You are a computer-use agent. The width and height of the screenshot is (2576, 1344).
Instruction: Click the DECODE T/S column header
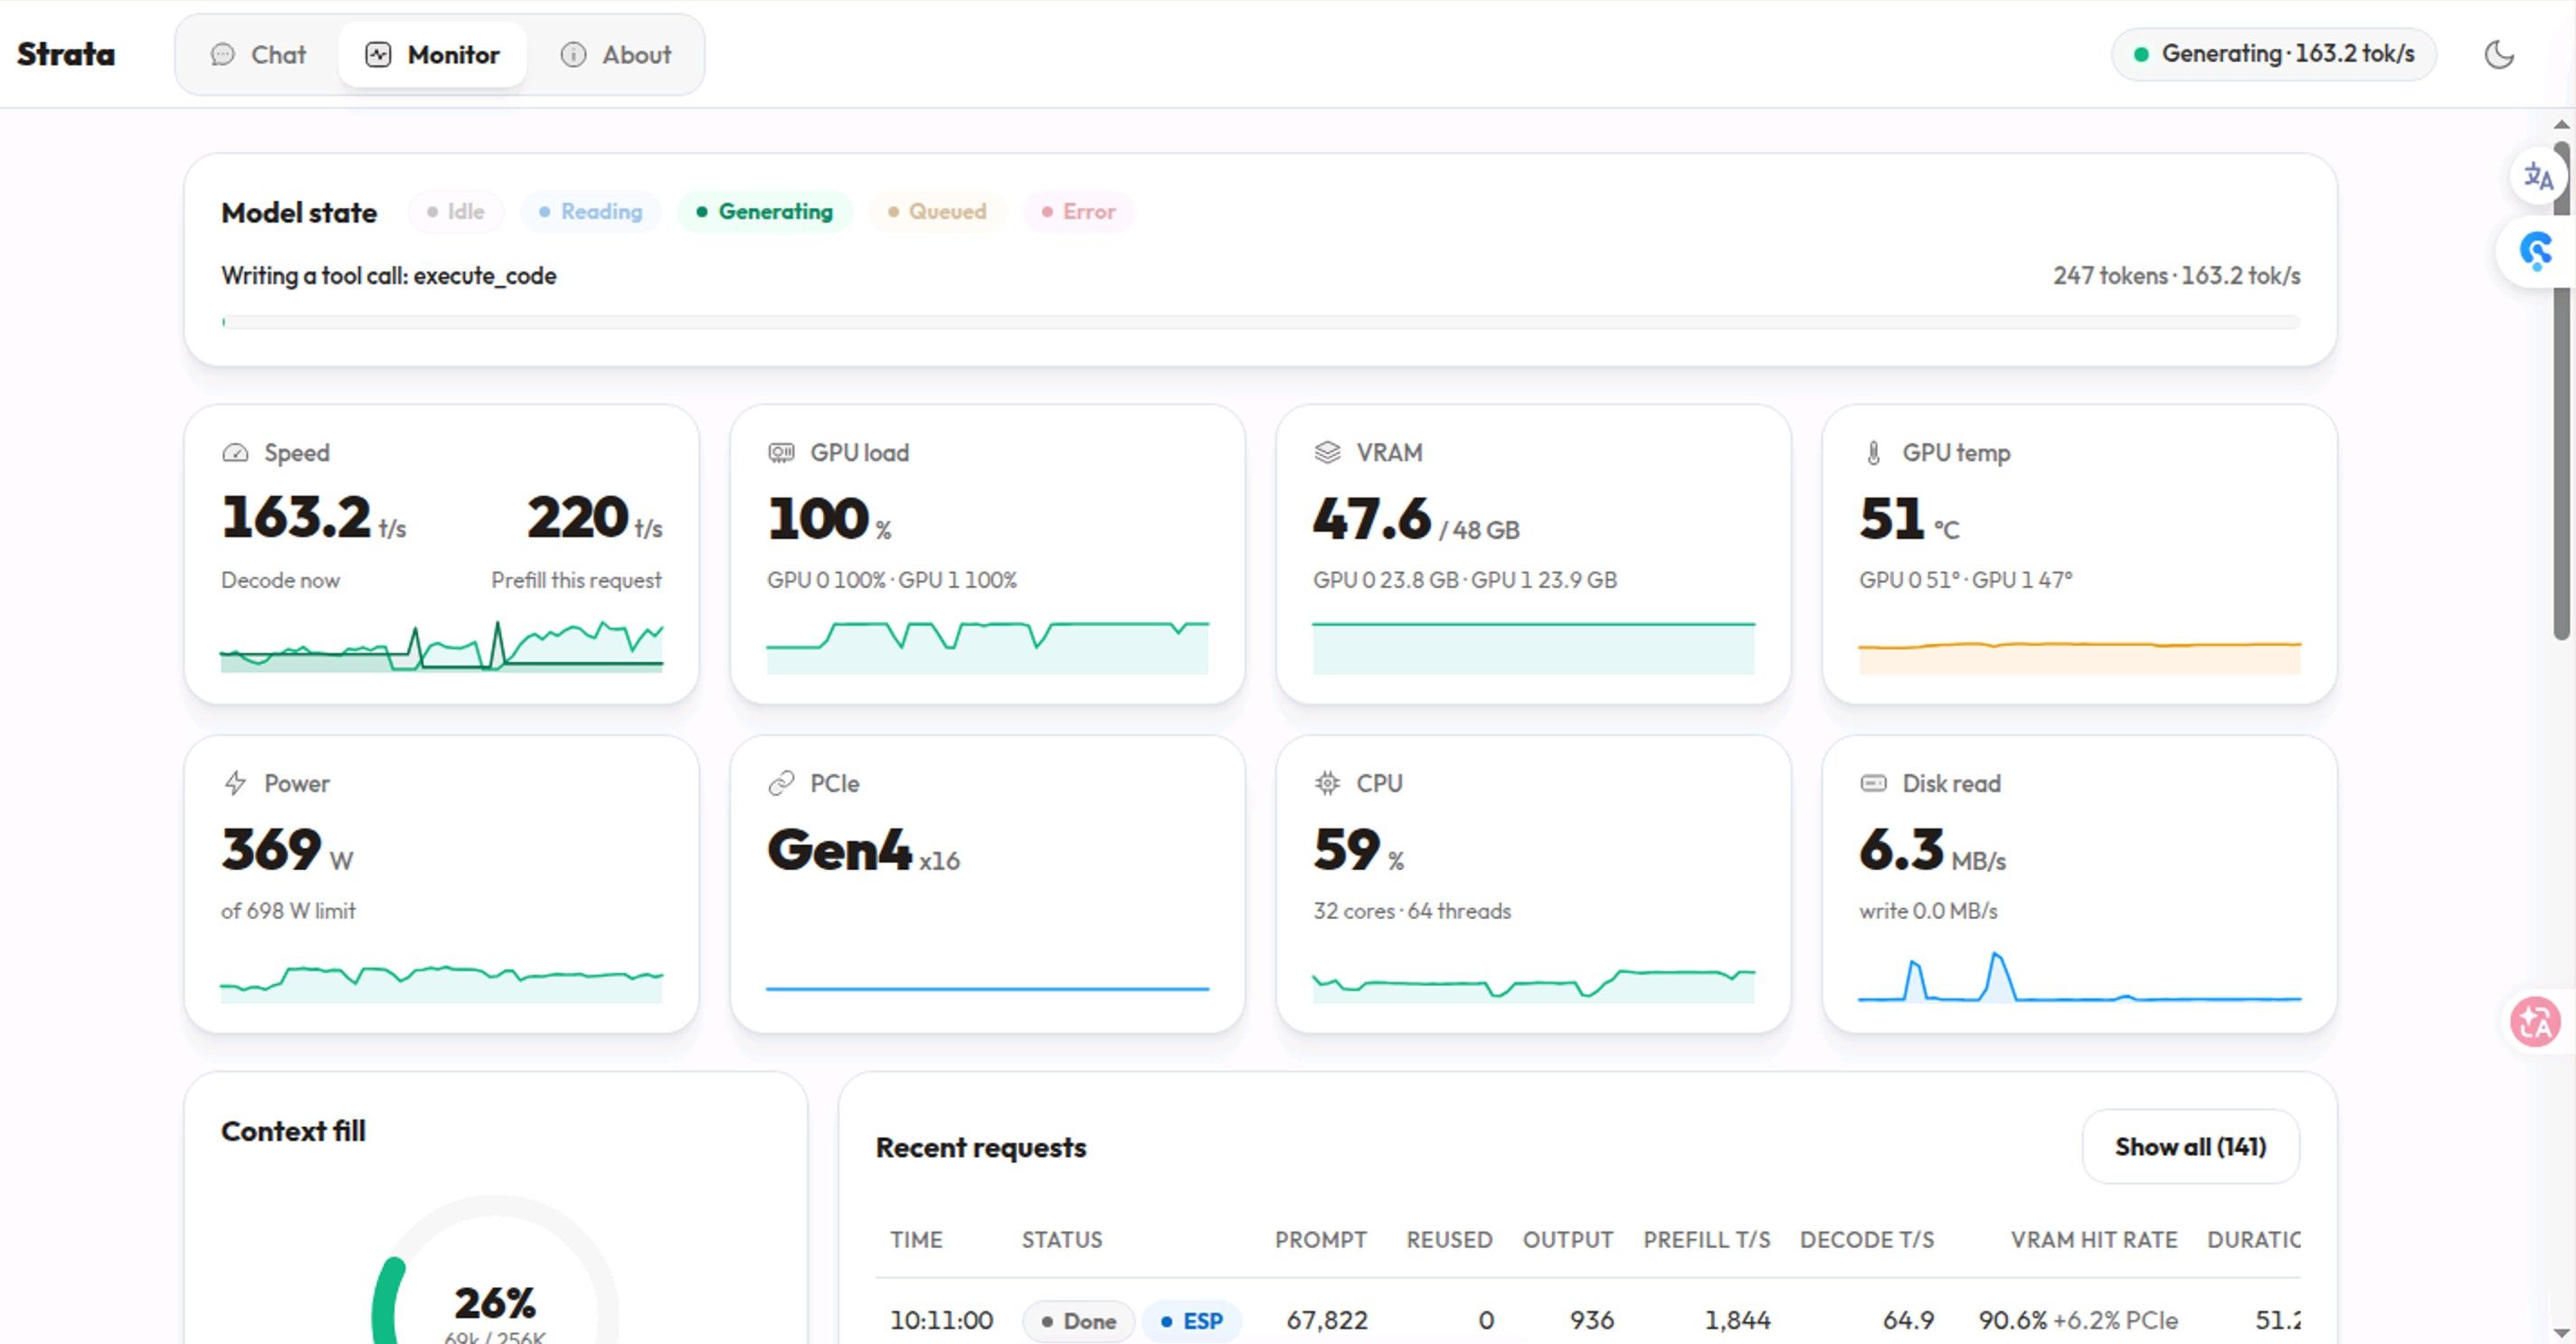[1866, 1240]
